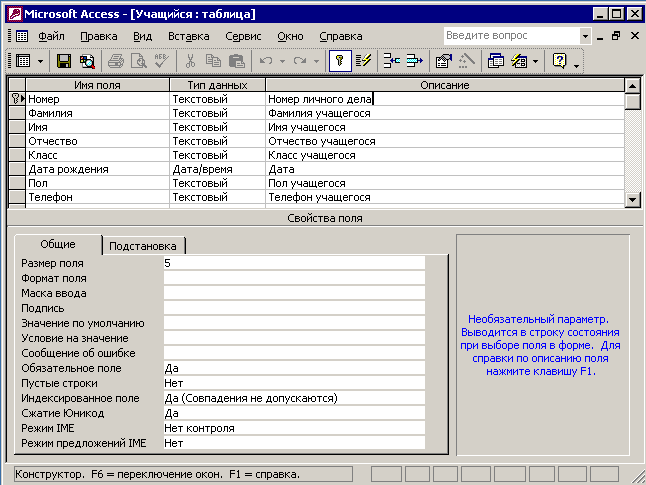Select the row selector for Фамилия
Image resolution: width=646 pixels, height=485 pixels.
pos(17,113)
